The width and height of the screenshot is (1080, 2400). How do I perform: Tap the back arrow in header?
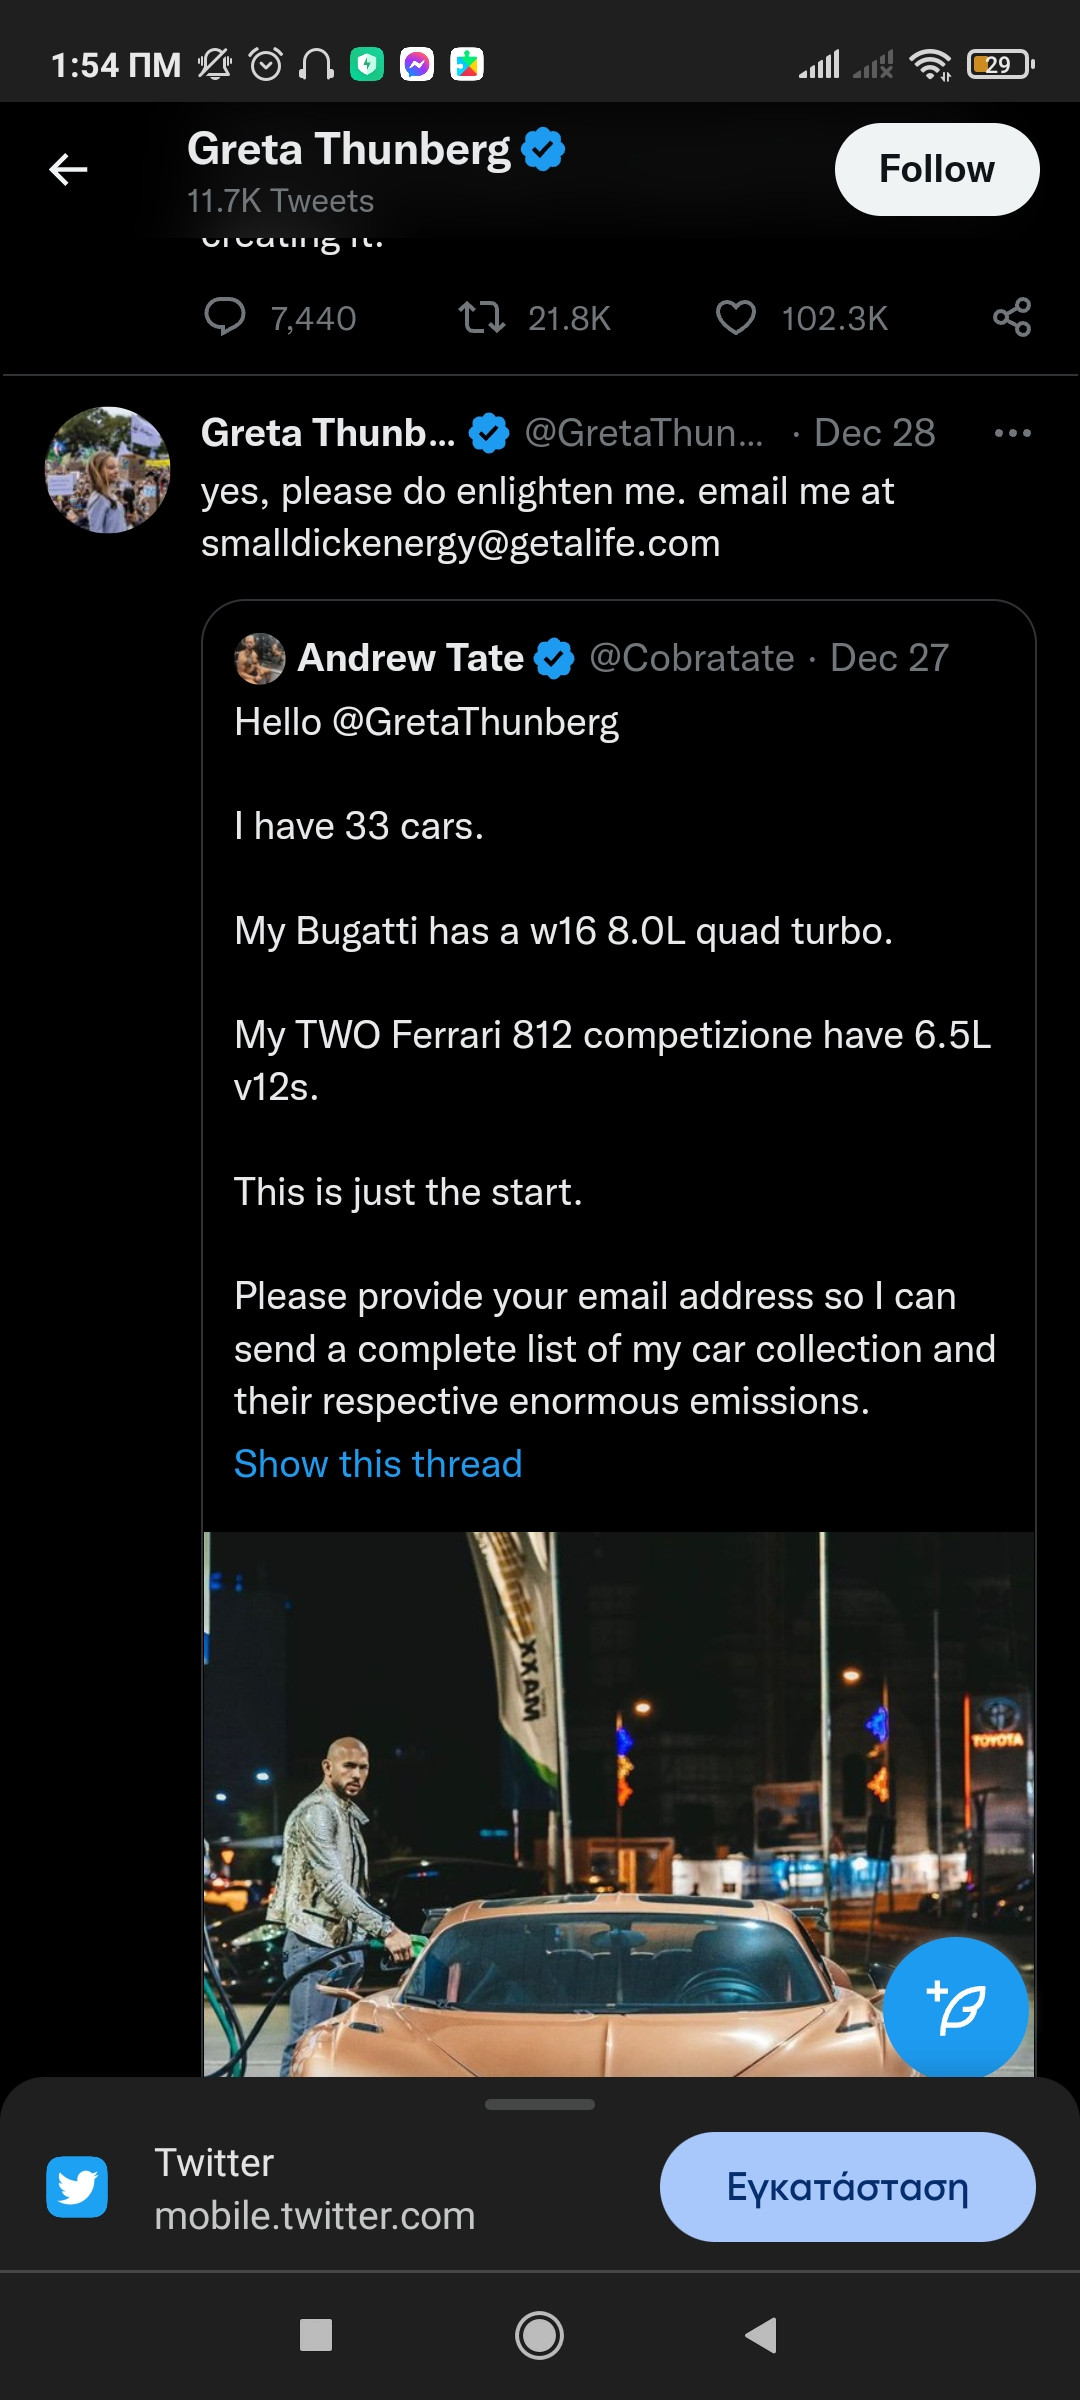[68, 170]
